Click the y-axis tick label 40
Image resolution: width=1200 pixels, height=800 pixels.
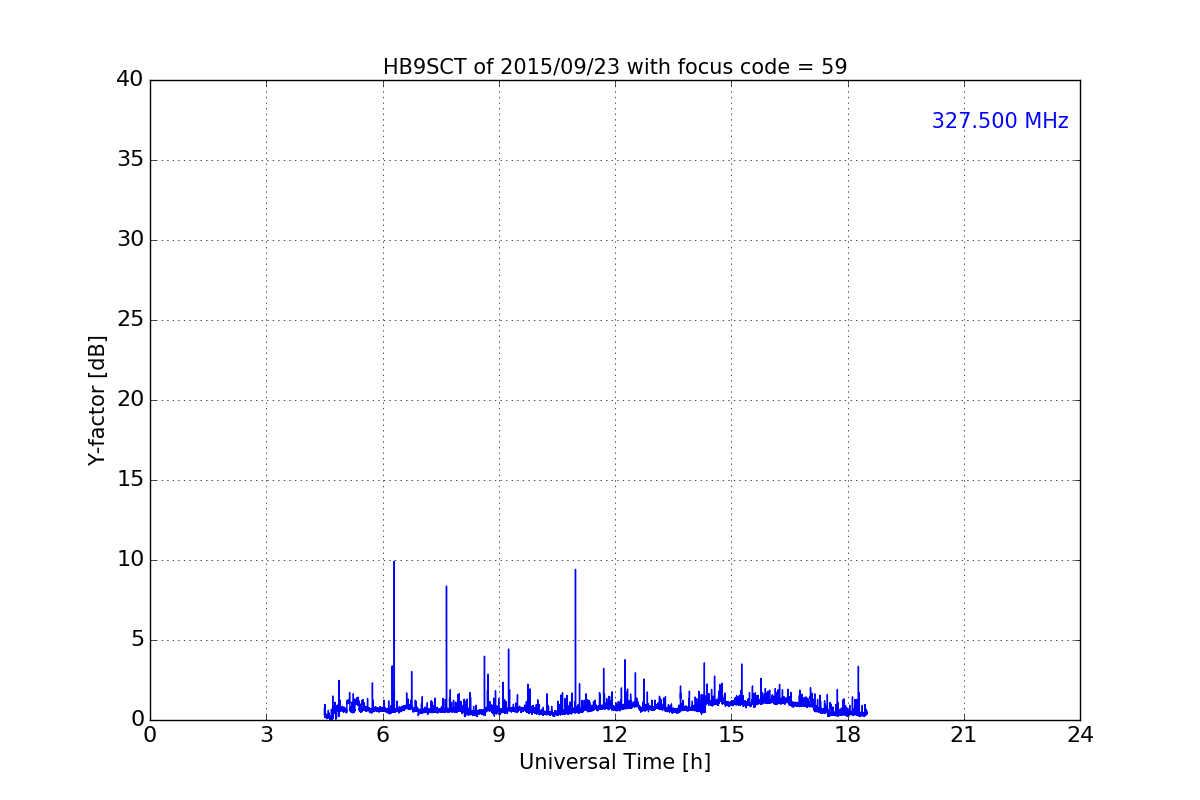[x=130, y=80]
